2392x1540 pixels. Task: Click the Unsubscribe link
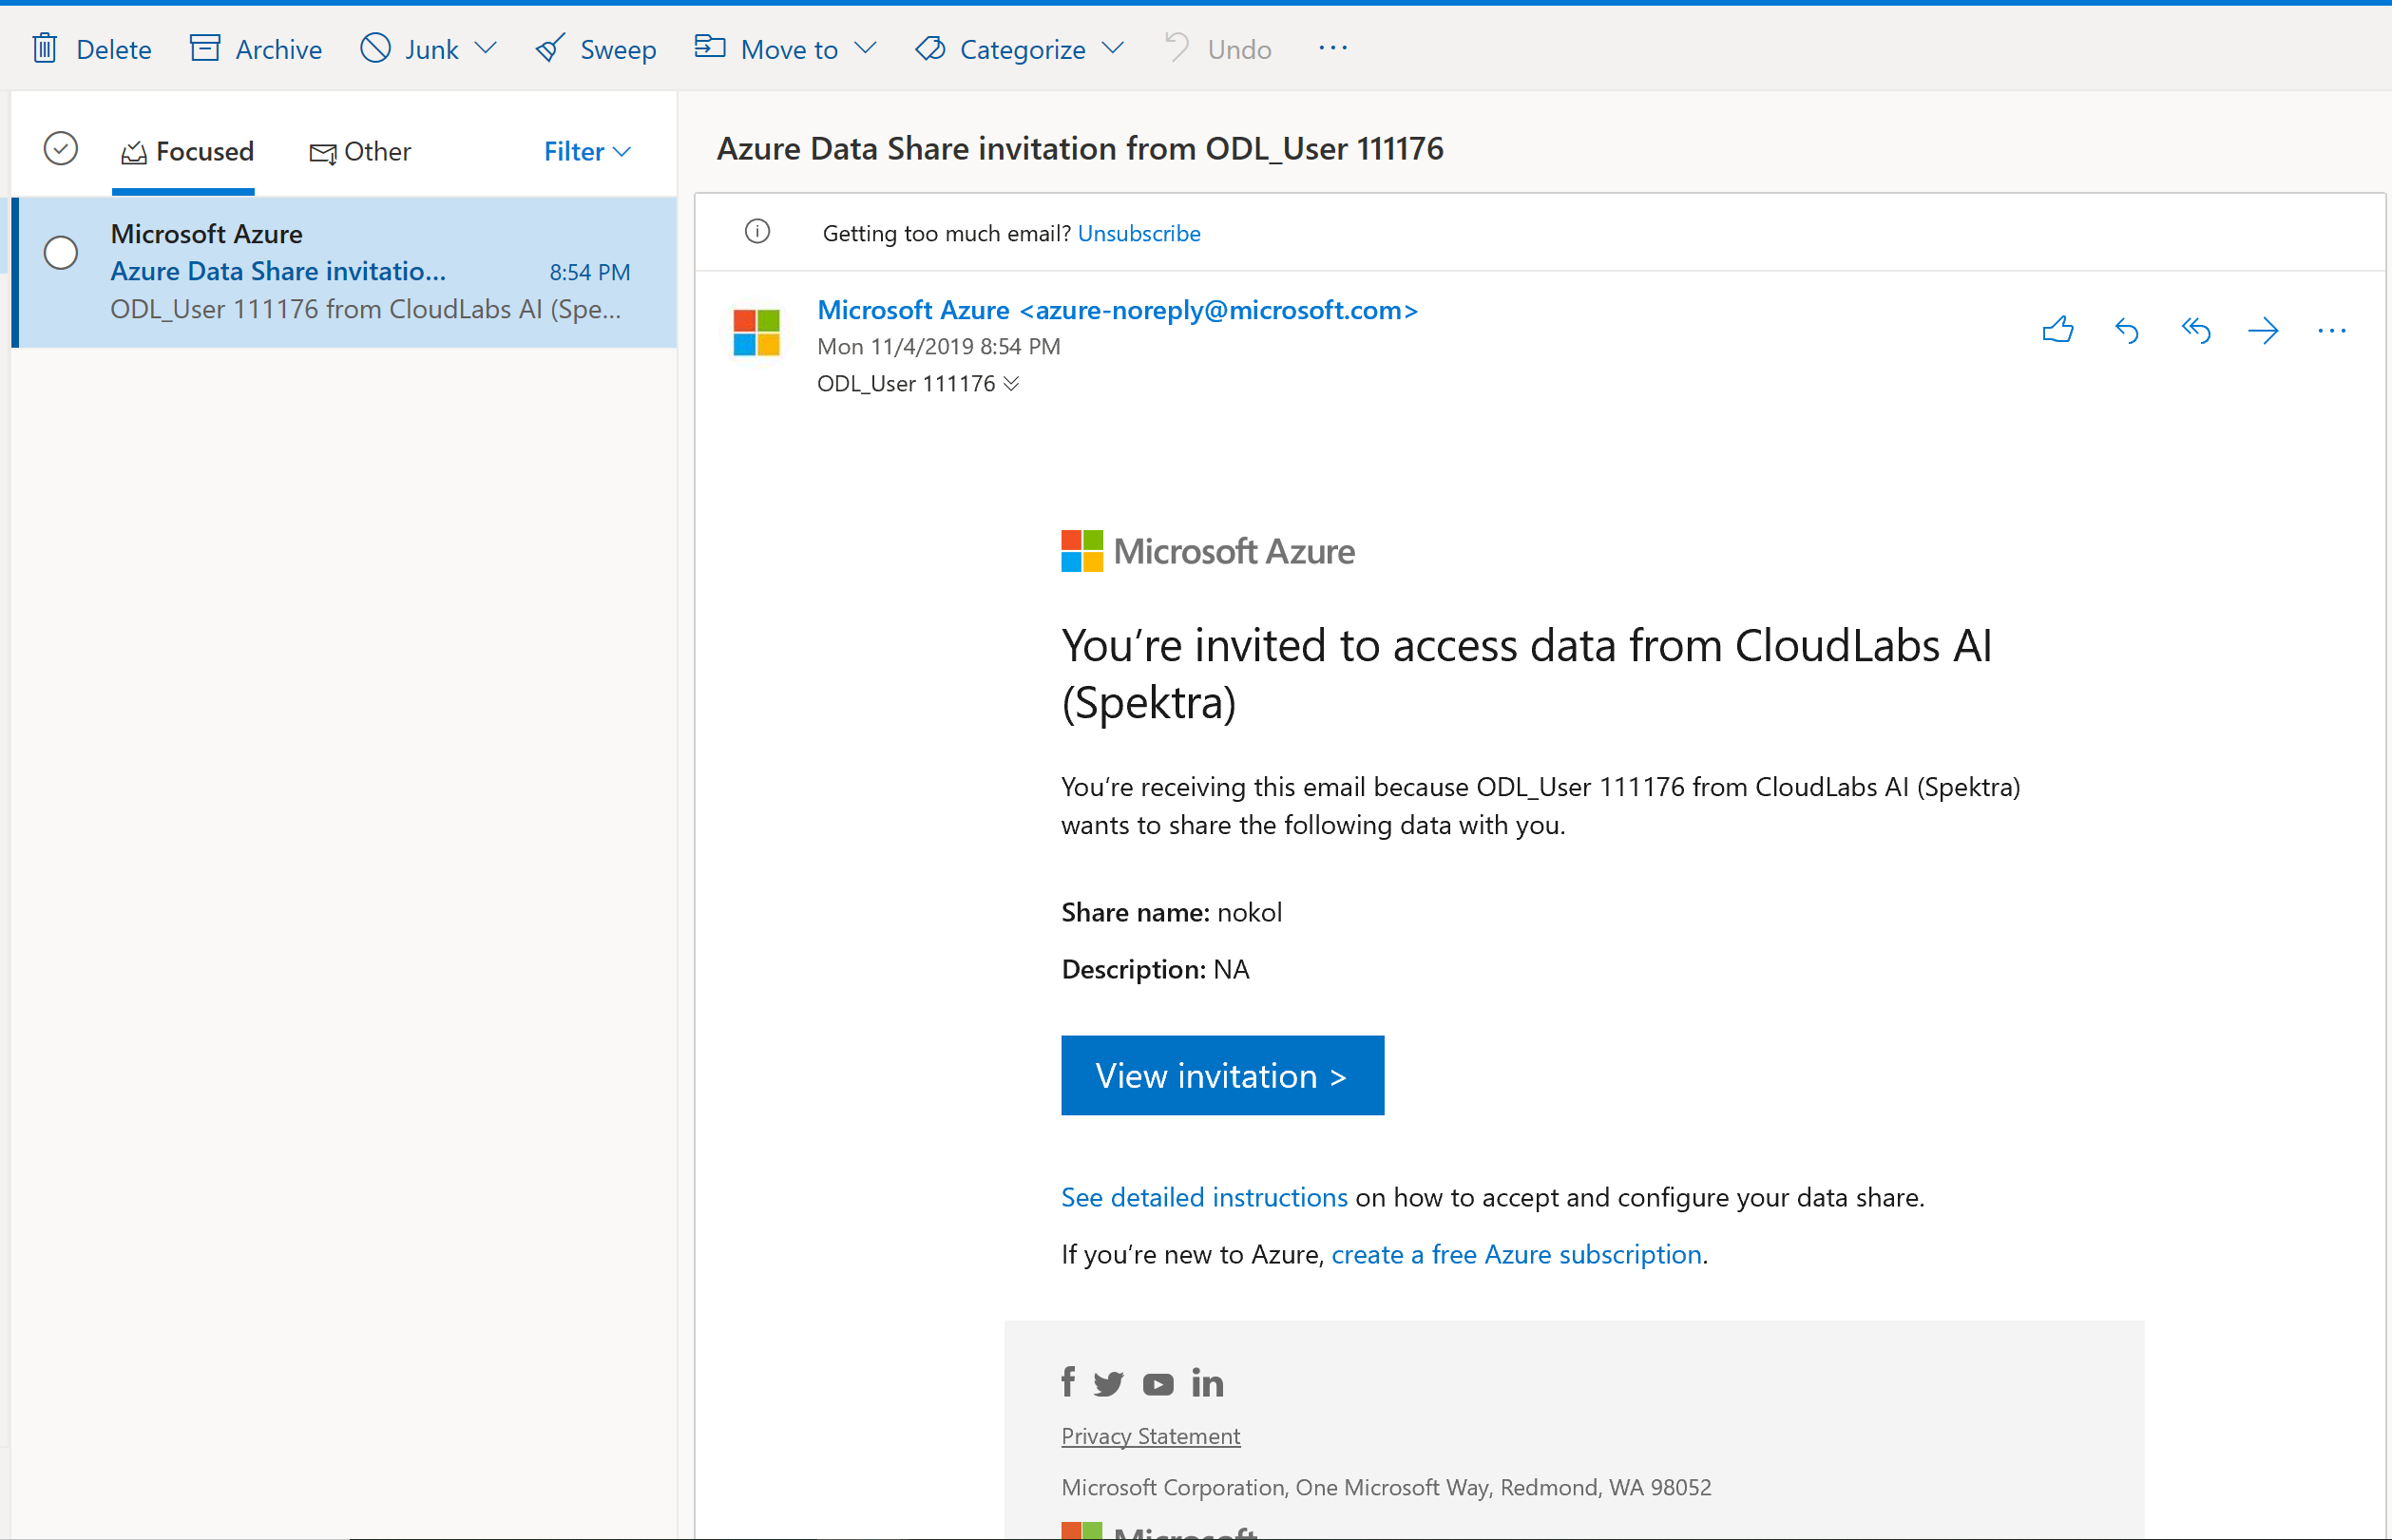coord(1139,233)
